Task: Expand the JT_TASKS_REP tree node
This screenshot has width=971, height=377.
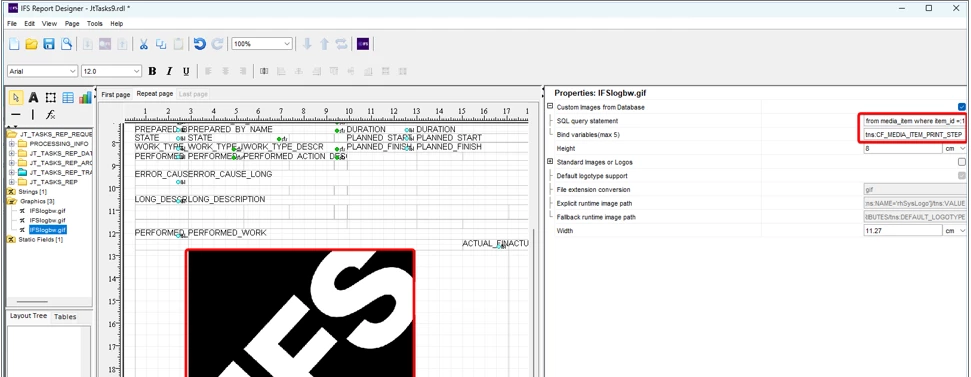Action: tap(11, 182)
